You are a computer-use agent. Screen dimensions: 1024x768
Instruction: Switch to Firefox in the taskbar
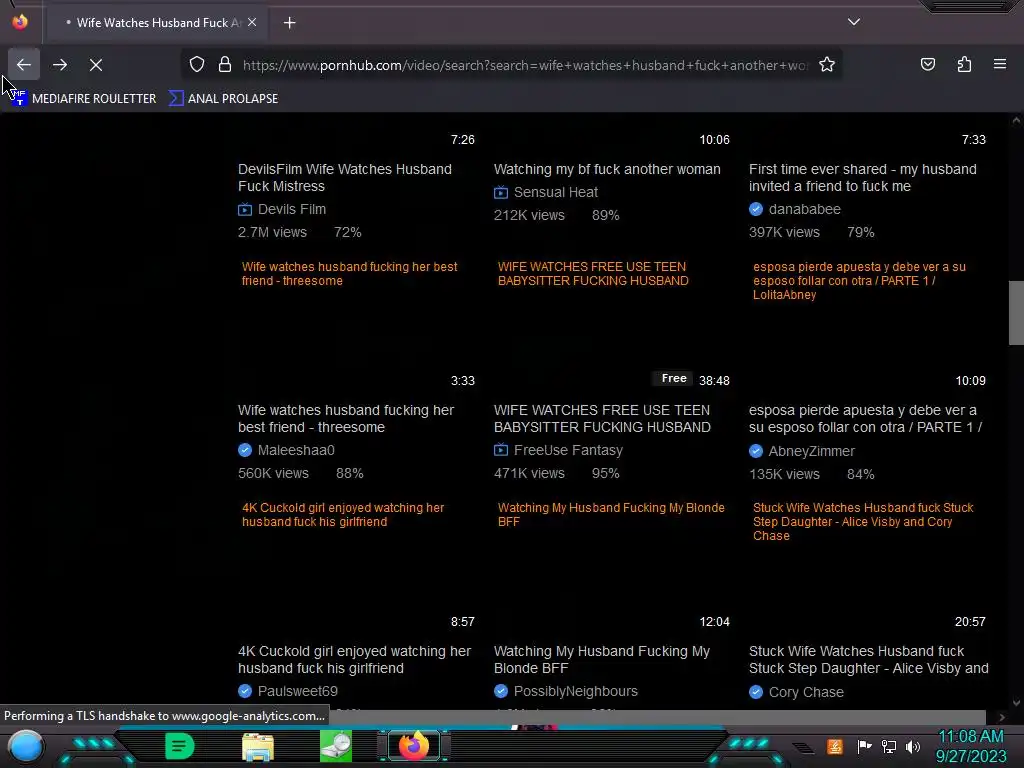pyautogui.click(x=413, y=746)
